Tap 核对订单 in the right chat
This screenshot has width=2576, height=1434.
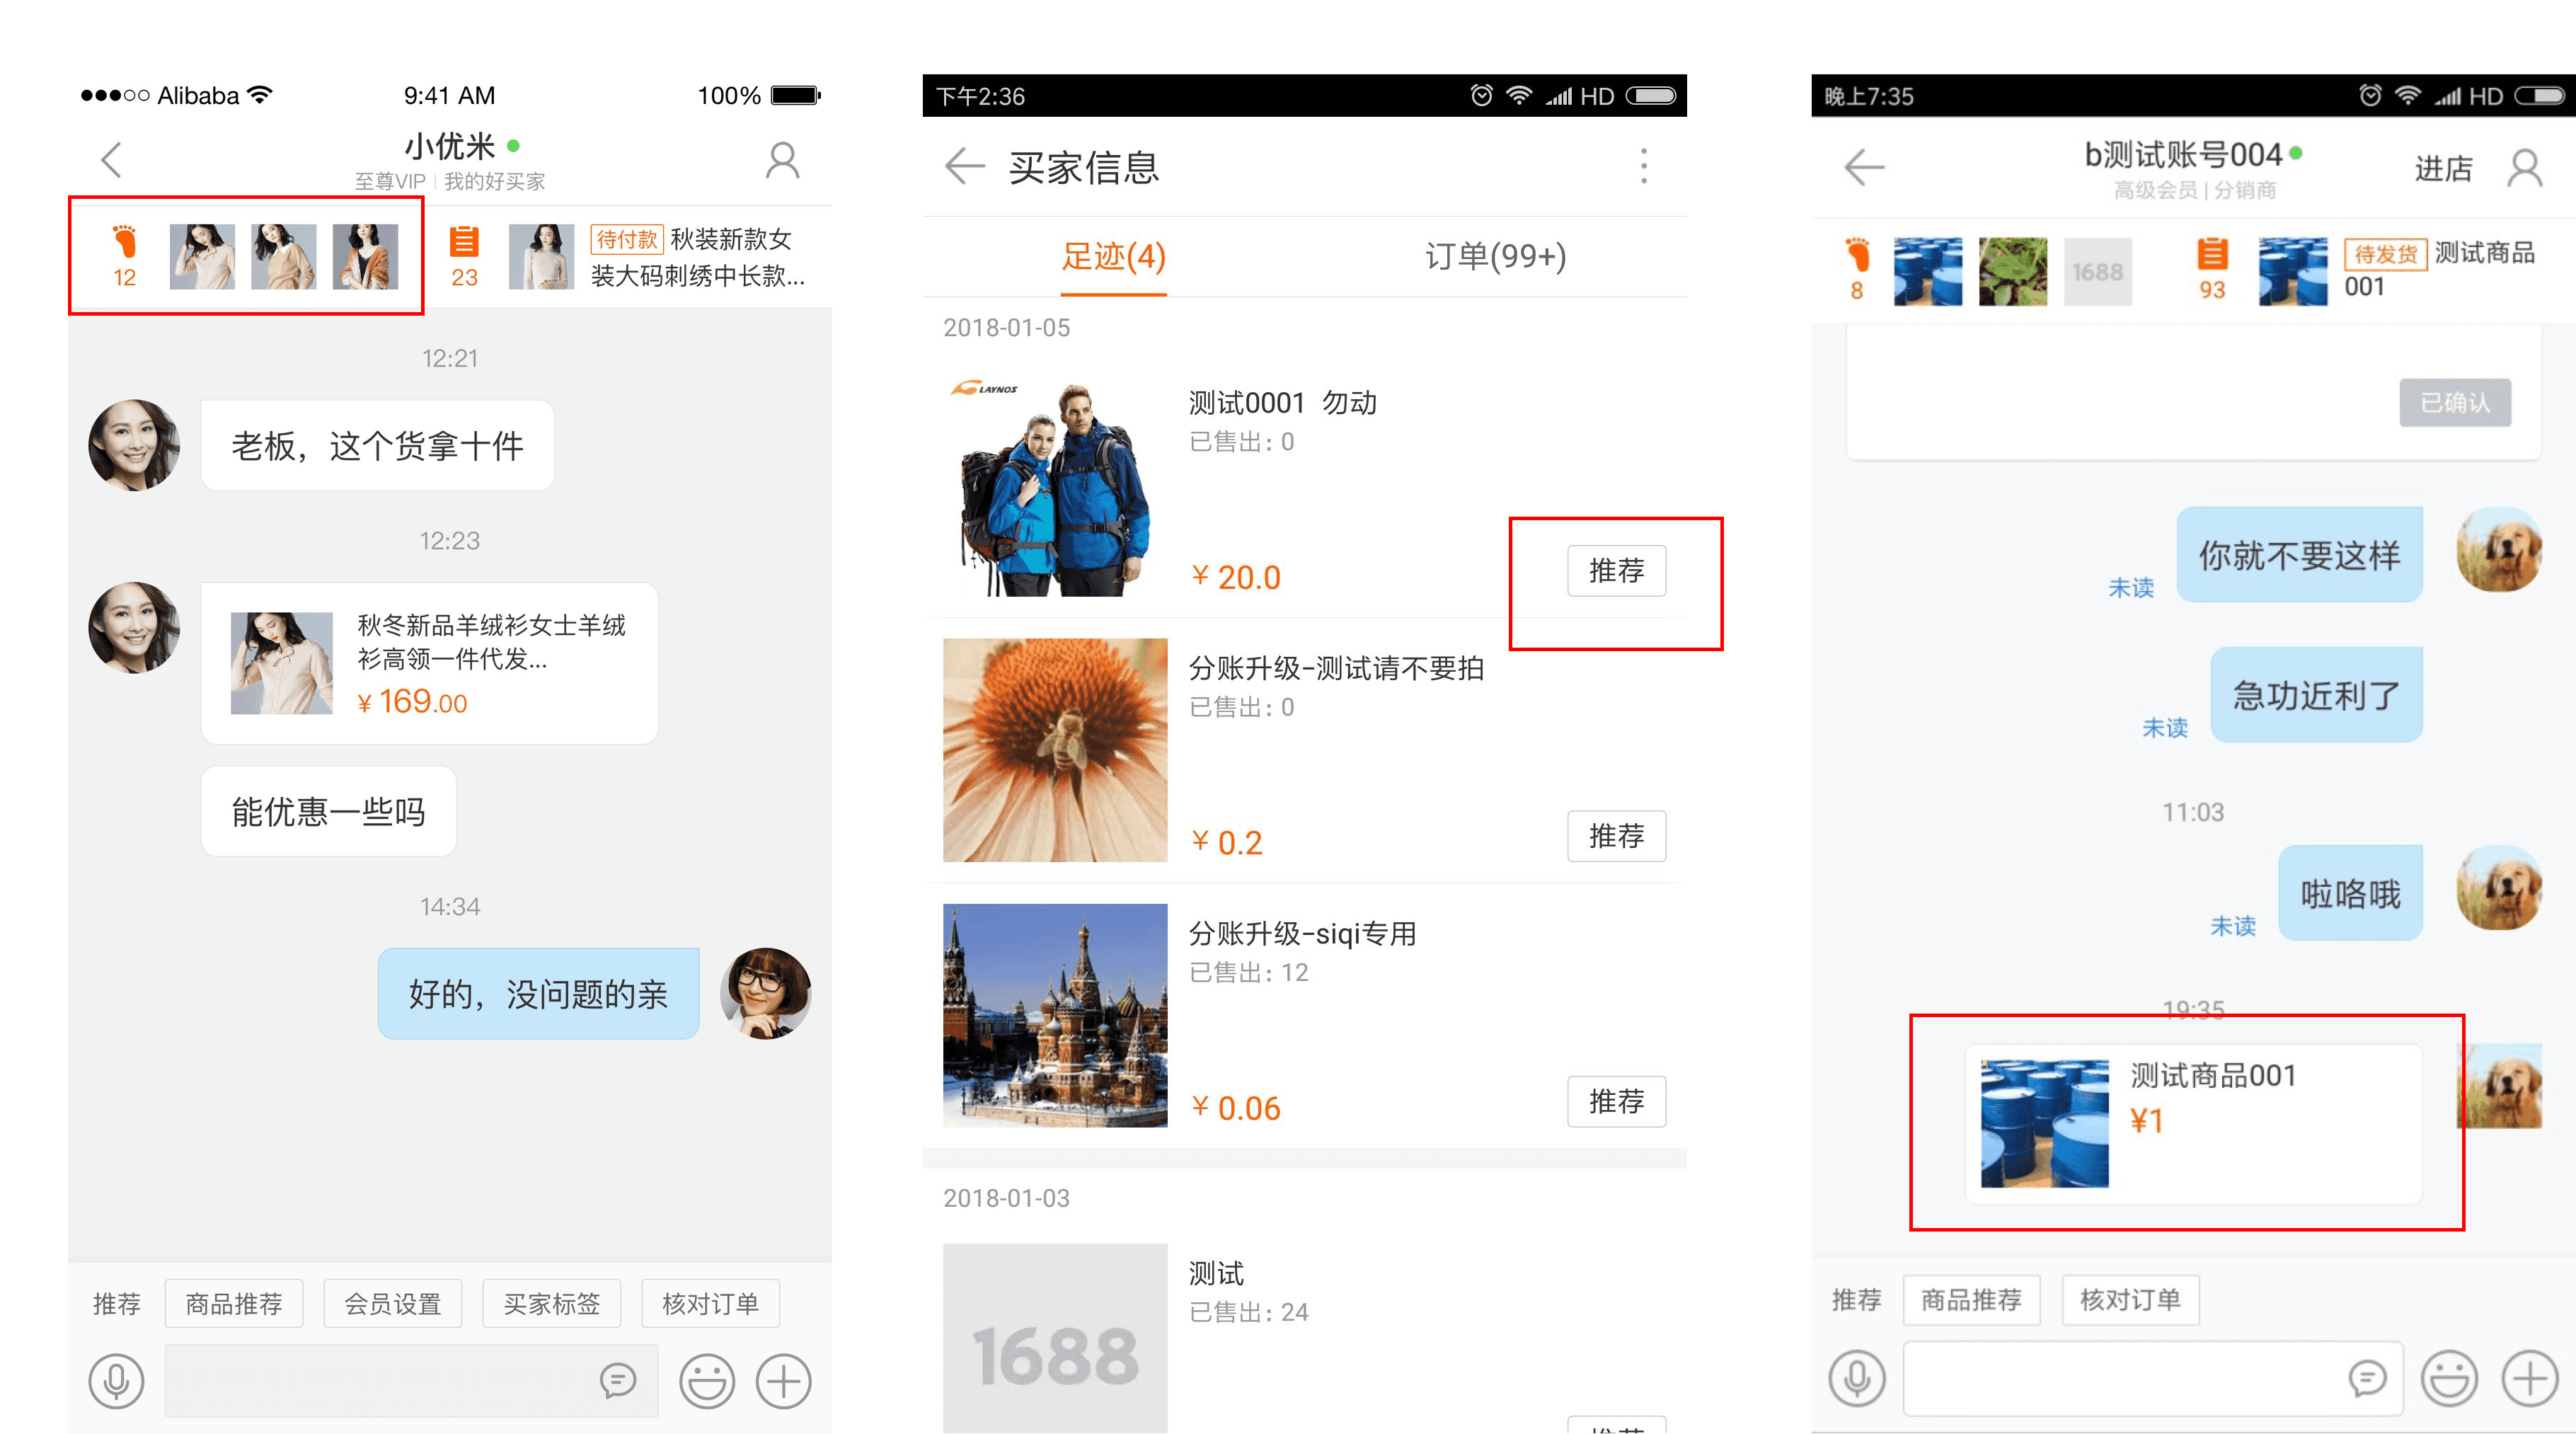(x=2130, y=1299)
